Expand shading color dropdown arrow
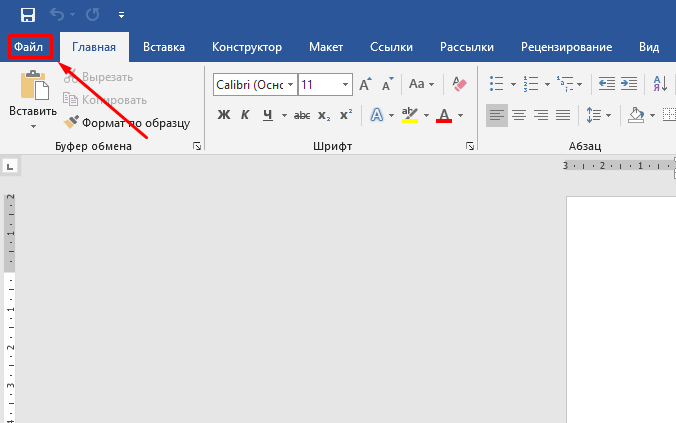The image size is (676, 423). (x=652, y=115)
